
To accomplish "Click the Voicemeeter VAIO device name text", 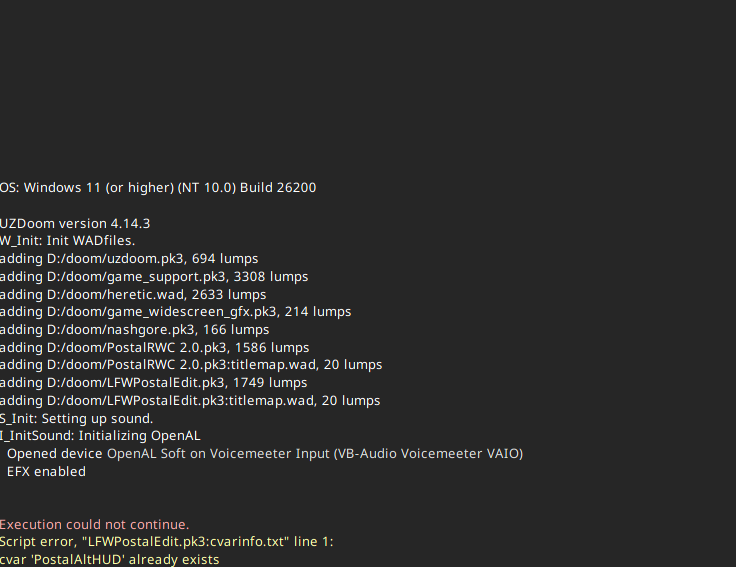I will (x=428, y=454).
